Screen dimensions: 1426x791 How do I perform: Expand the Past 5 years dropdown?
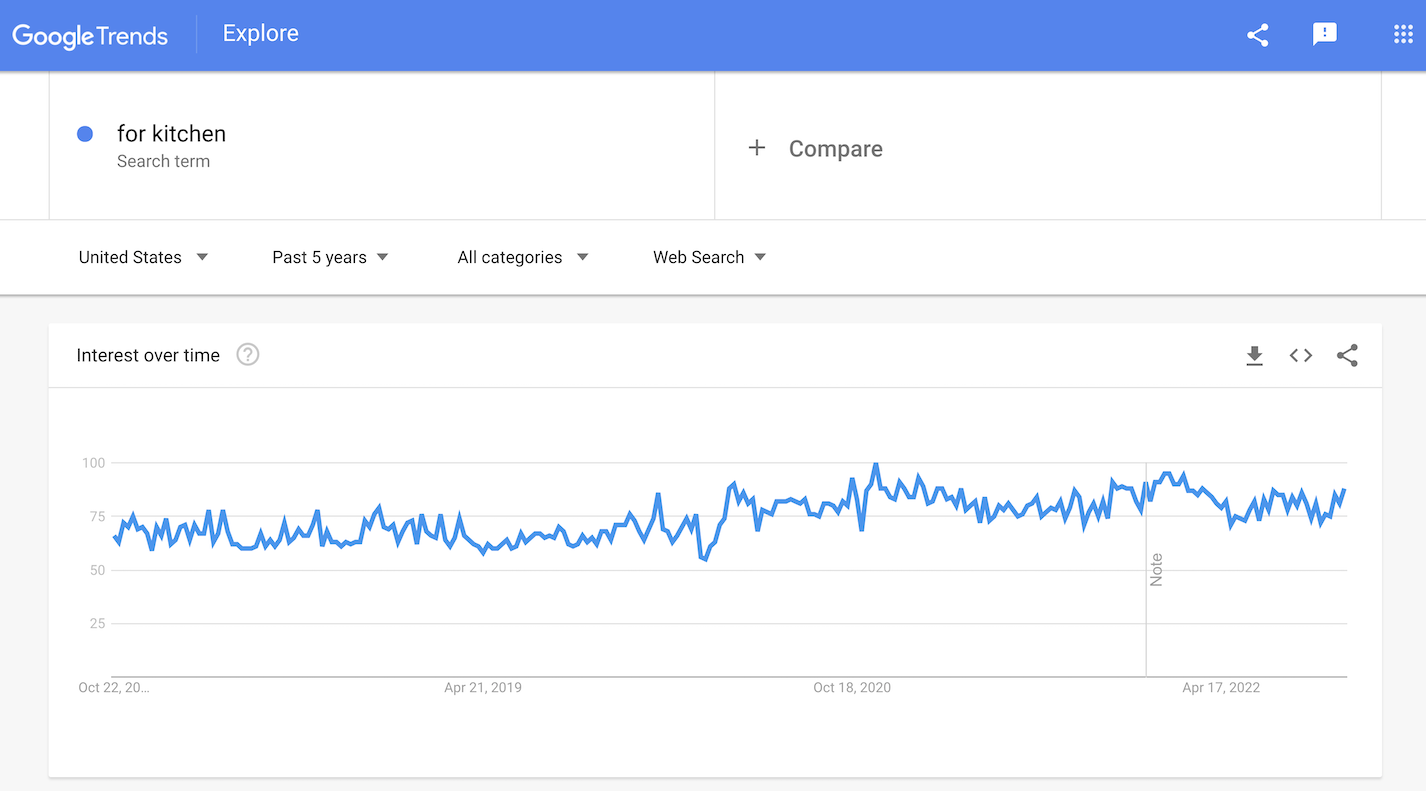point(330,257)
